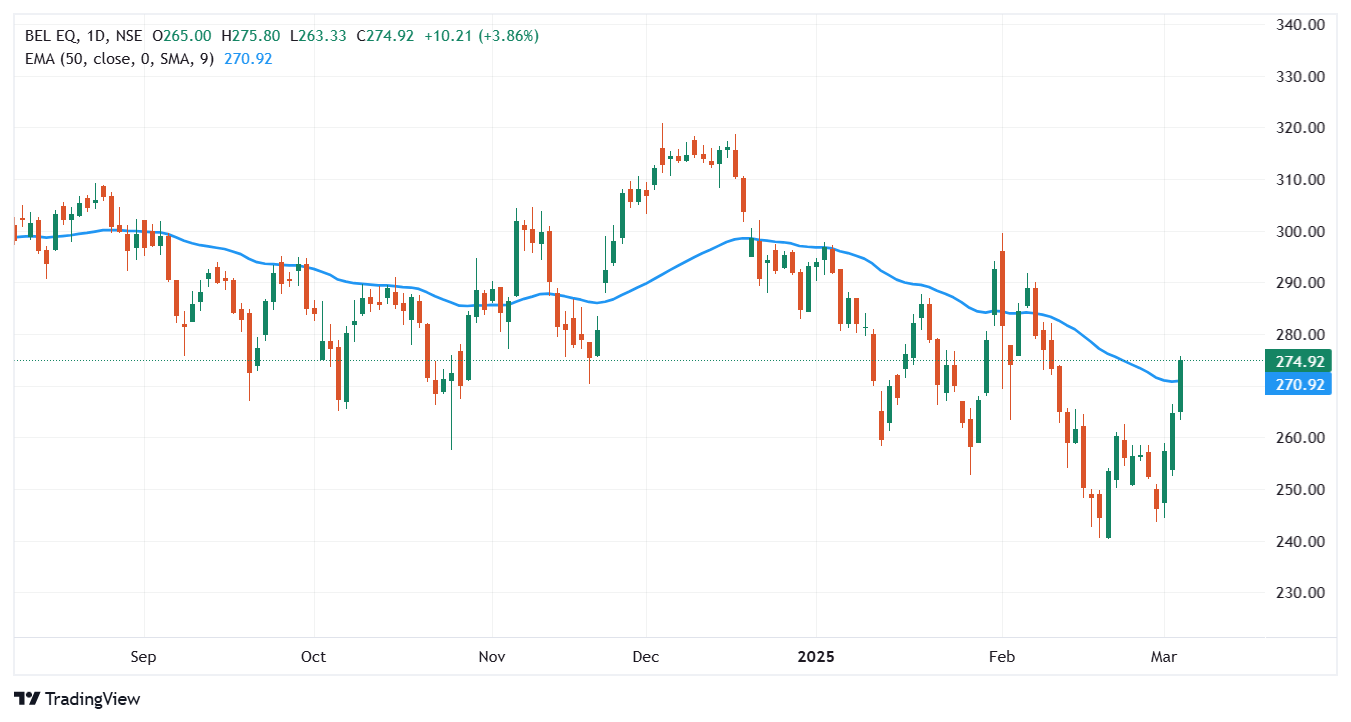Click the 230.00 price axis label

tap(1302, 593)
